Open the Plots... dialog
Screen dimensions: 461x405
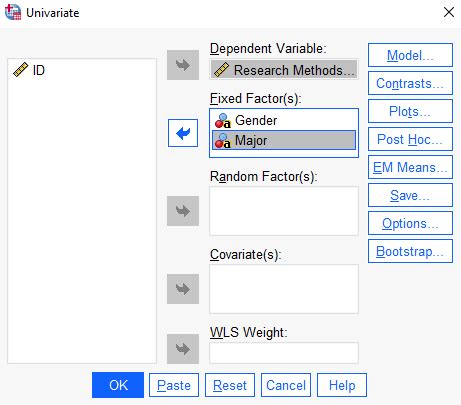click(x=410, y=111)
